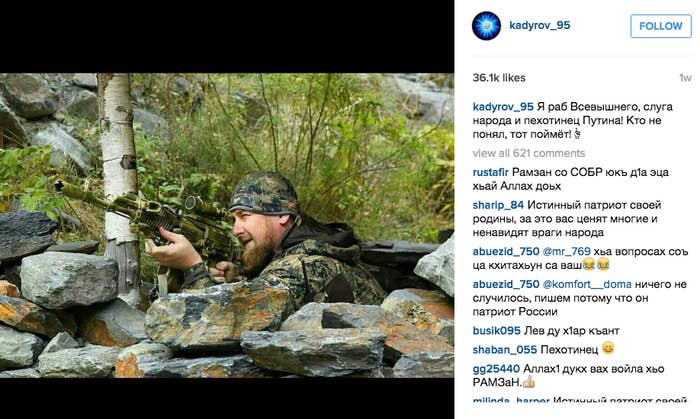Image resolution: width=700 pixels, height=419 pixels.
Task: Open the 1w post timestamp
Action: (685, 78)
